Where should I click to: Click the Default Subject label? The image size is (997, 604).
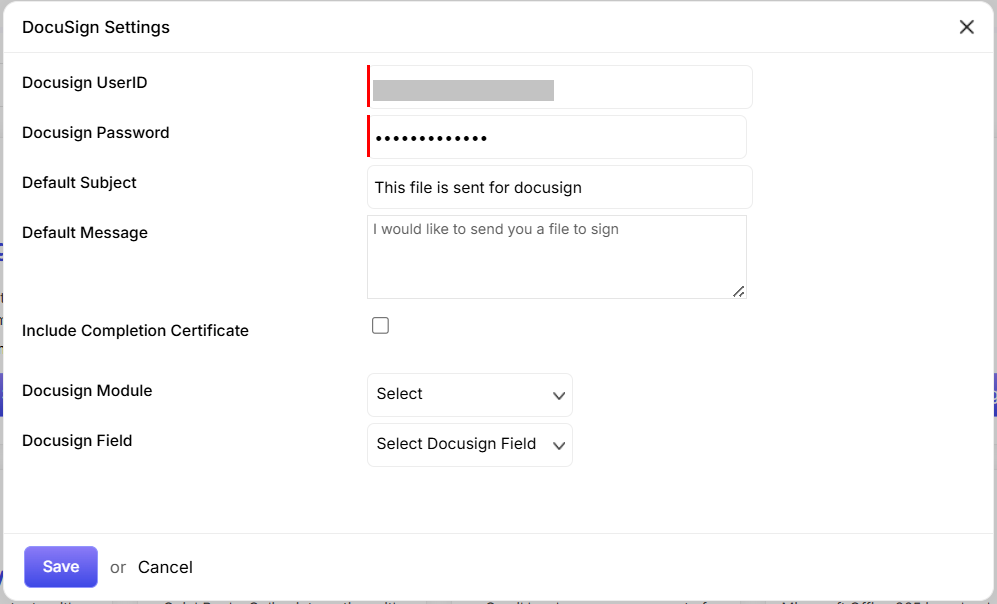(x=79, y=182)
